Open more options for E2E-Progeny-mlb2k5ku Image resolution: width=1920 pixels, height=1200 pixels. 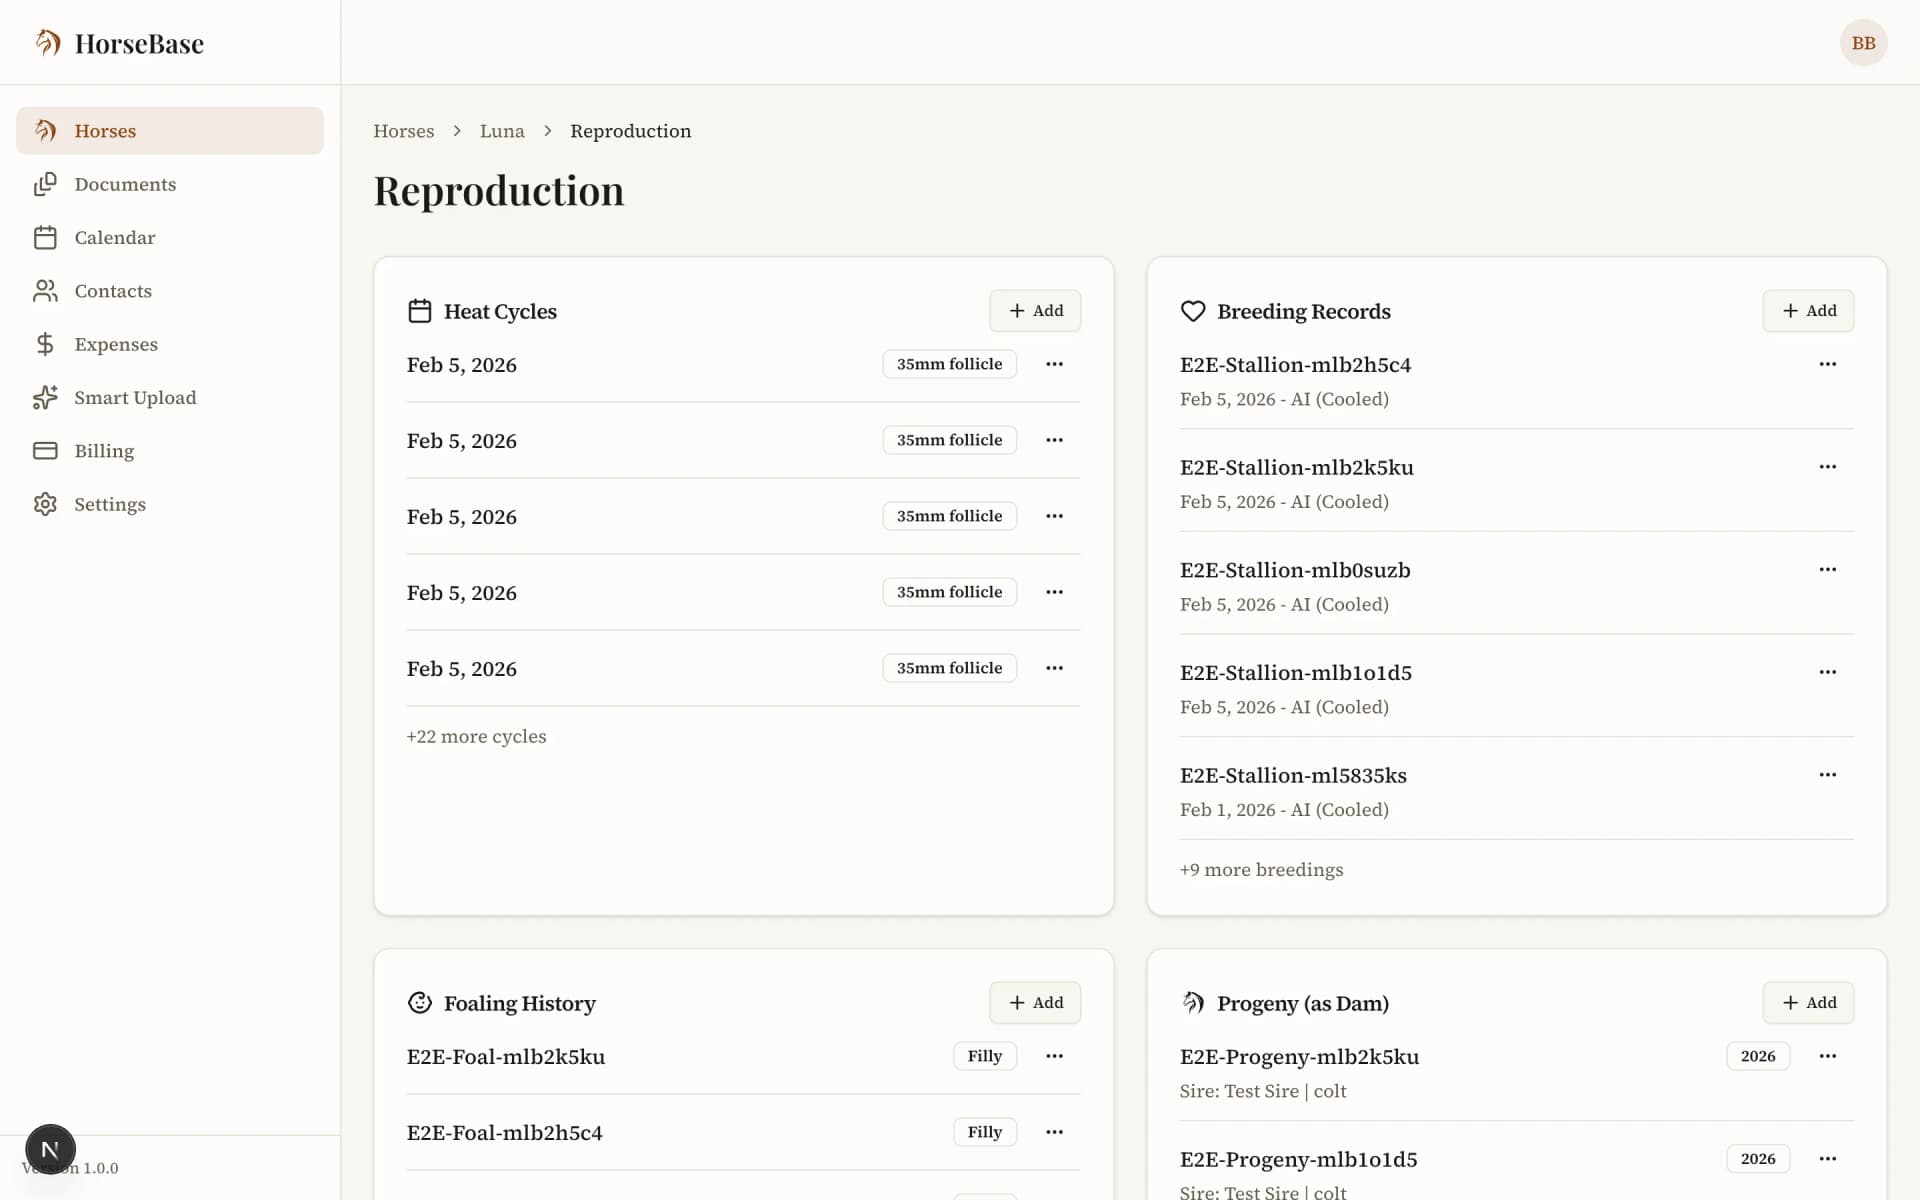(1827, 1056)
